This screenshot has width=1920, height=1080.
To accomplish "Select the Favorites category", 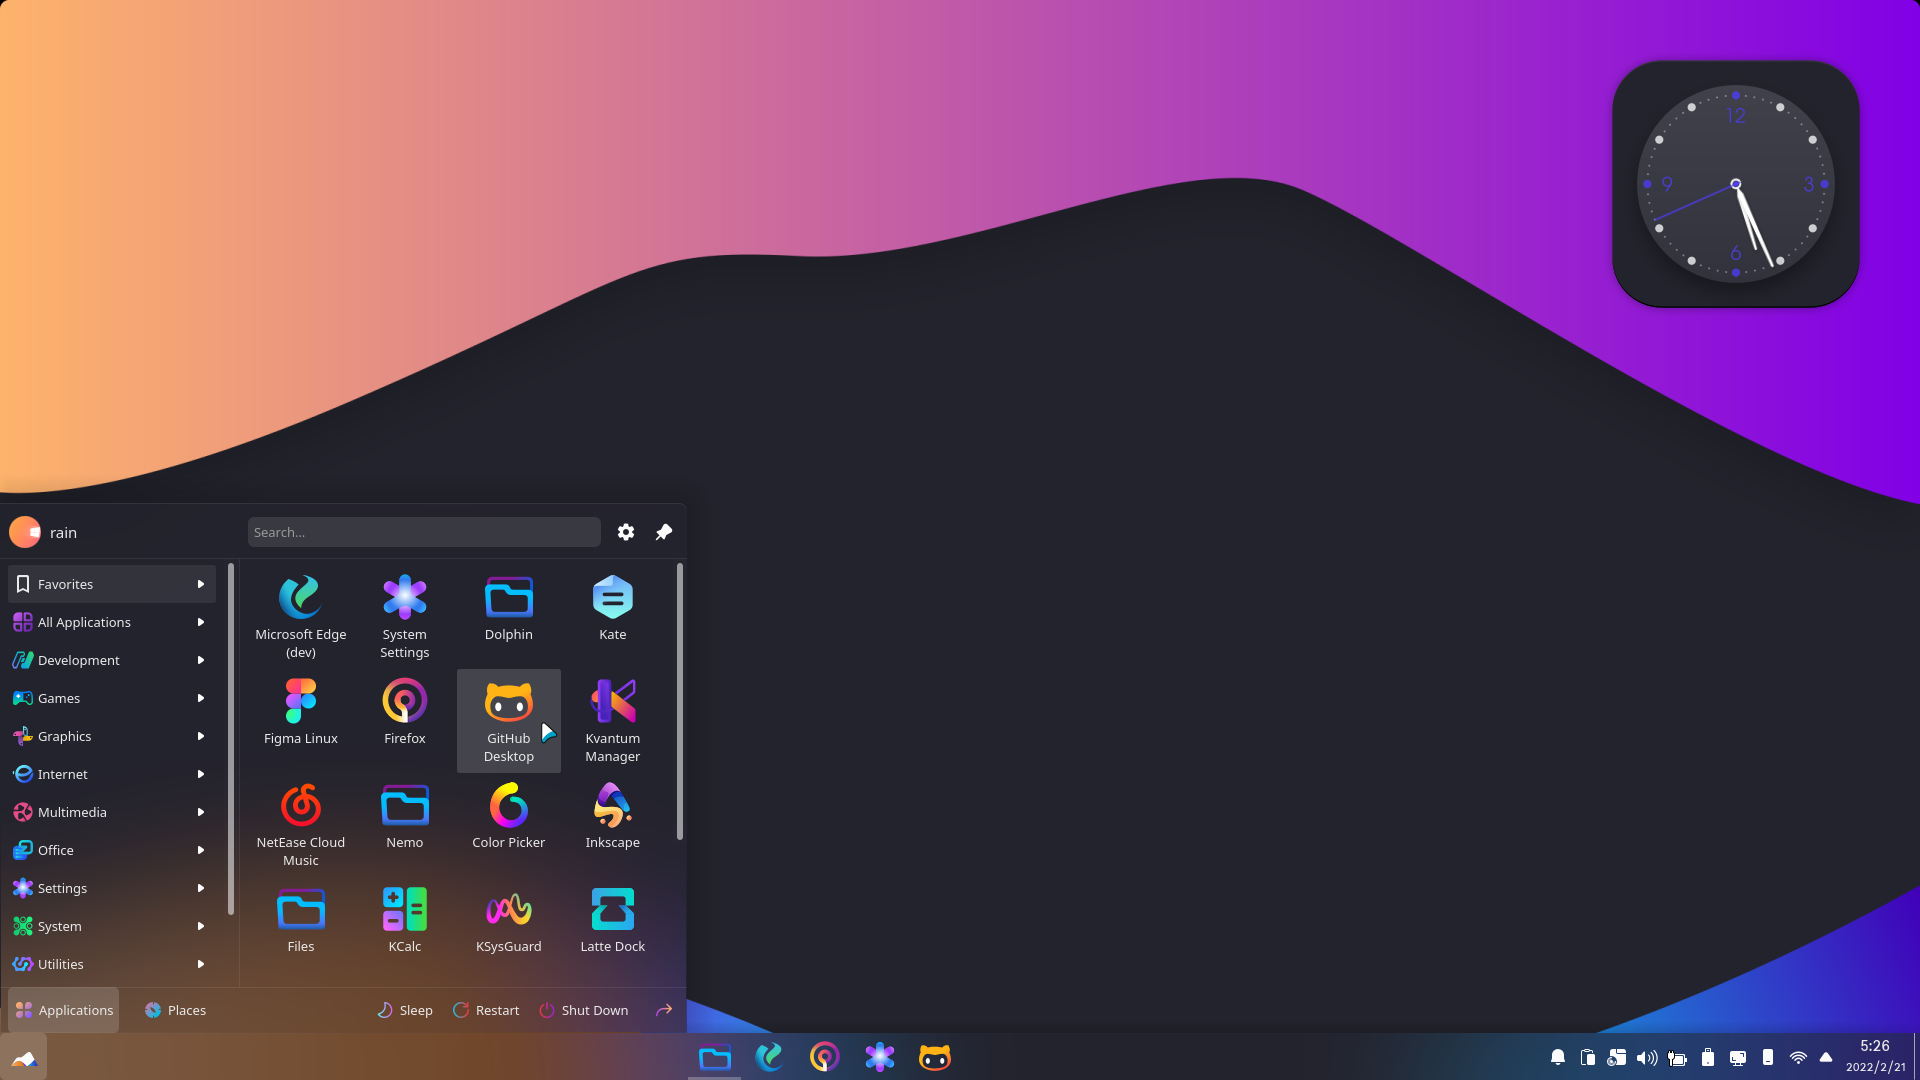I will click(x=112, y=584).
